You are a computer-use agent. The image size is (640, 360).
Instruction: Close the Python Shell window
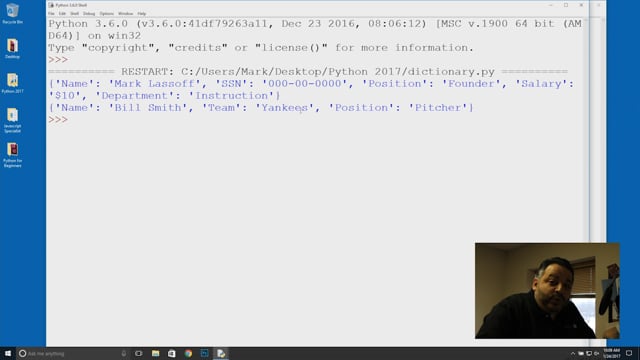[x=581, y=5]
